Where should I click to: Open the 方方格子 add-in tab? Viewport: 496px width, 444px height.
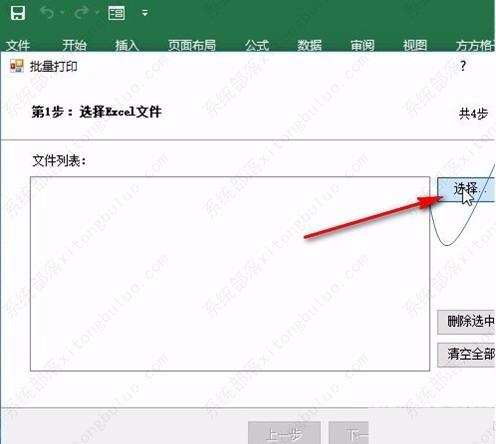tap(476, 45)
